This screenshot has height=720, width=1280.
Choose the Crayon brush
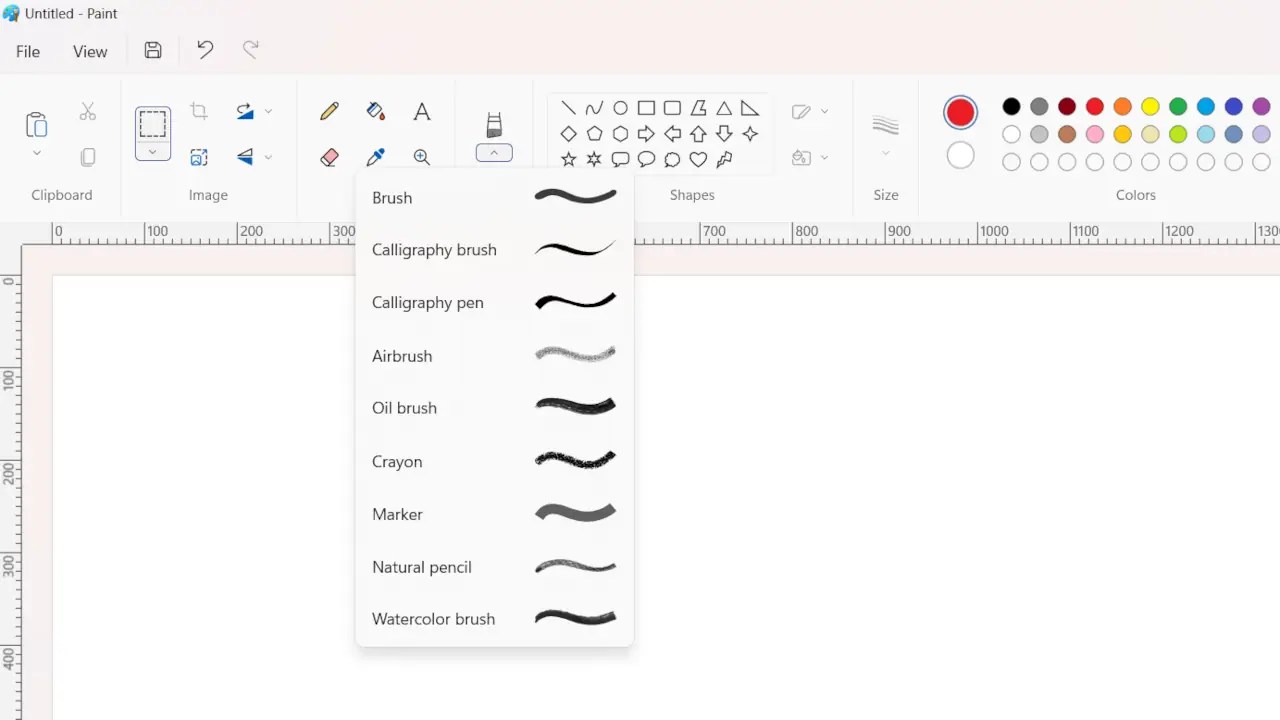tap(494, 461)
